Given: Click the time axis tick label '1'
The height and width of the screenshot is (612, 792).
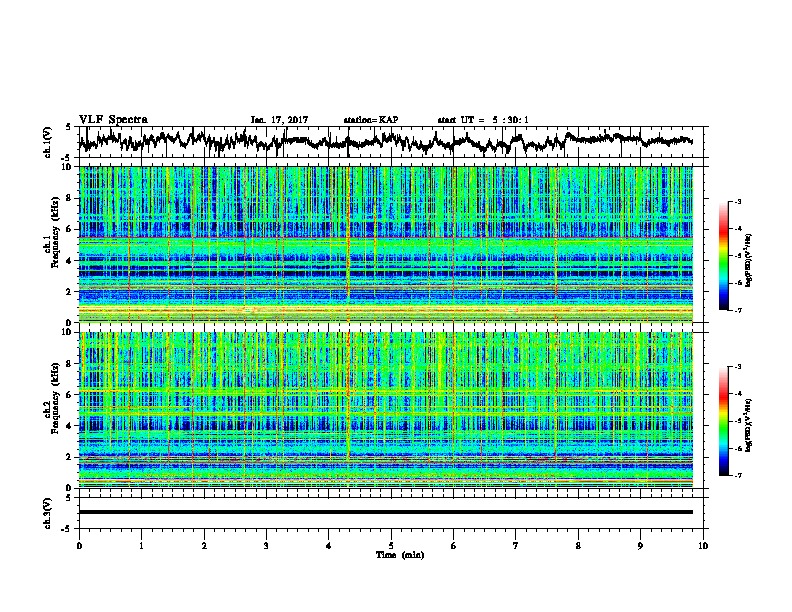Looking at the screenshot, I should point(141,546).
